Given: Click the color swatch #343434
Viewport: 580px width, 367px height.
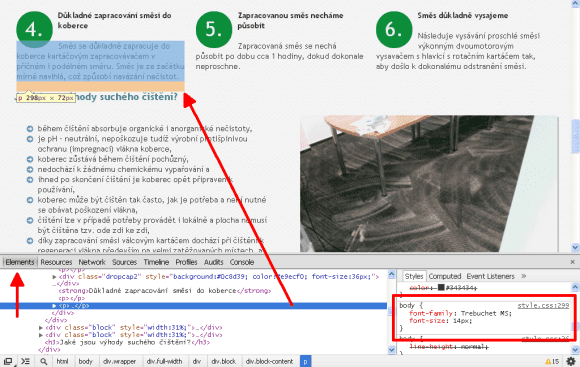Looking at the screenshot, I should 441,287.
